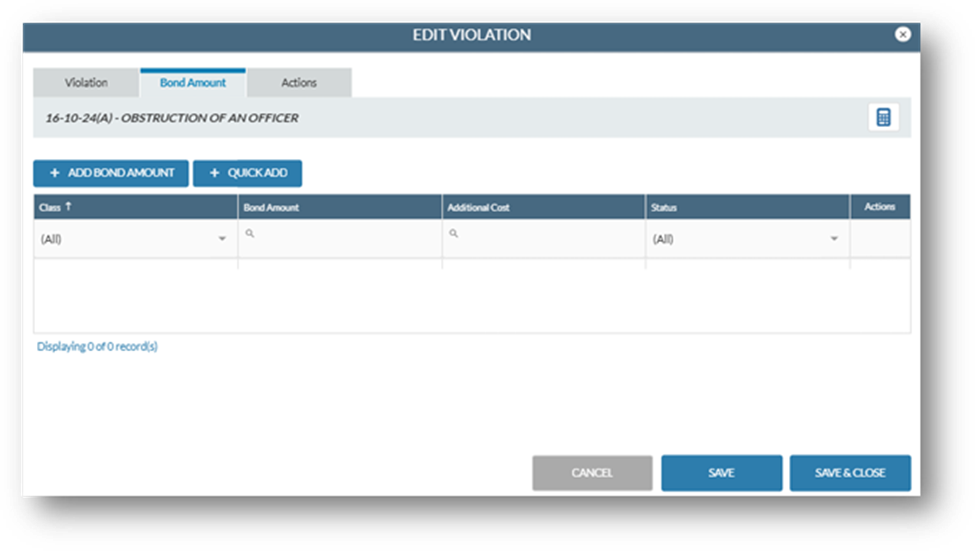Click the Save button
The height and width of the screenshot is (552, 975).
tap(721, 473)
